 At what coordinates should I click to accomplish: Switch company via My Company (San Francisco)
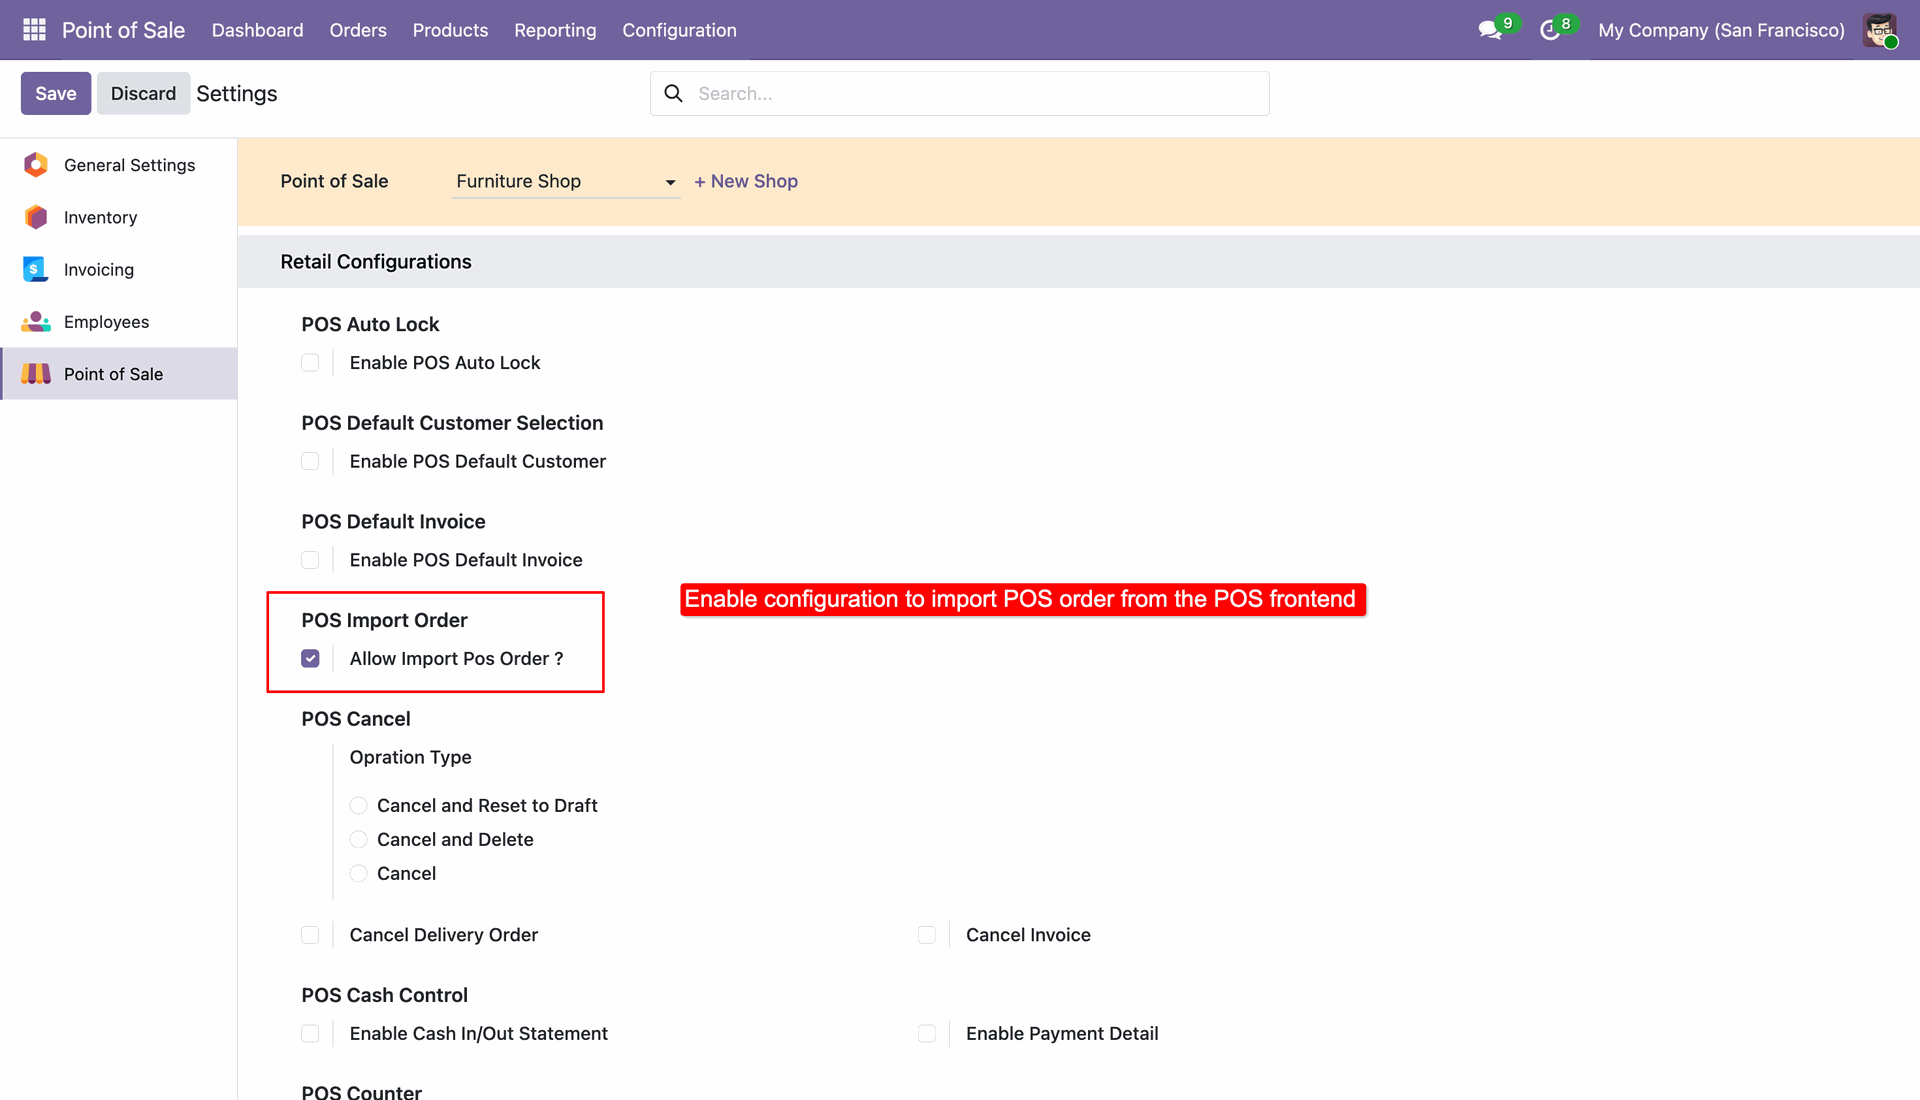tap(1721, 30)
